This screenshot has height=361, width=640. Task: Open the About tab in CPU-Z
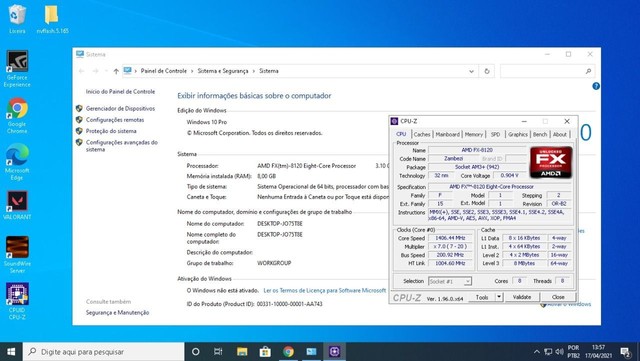tap(560, 134)
